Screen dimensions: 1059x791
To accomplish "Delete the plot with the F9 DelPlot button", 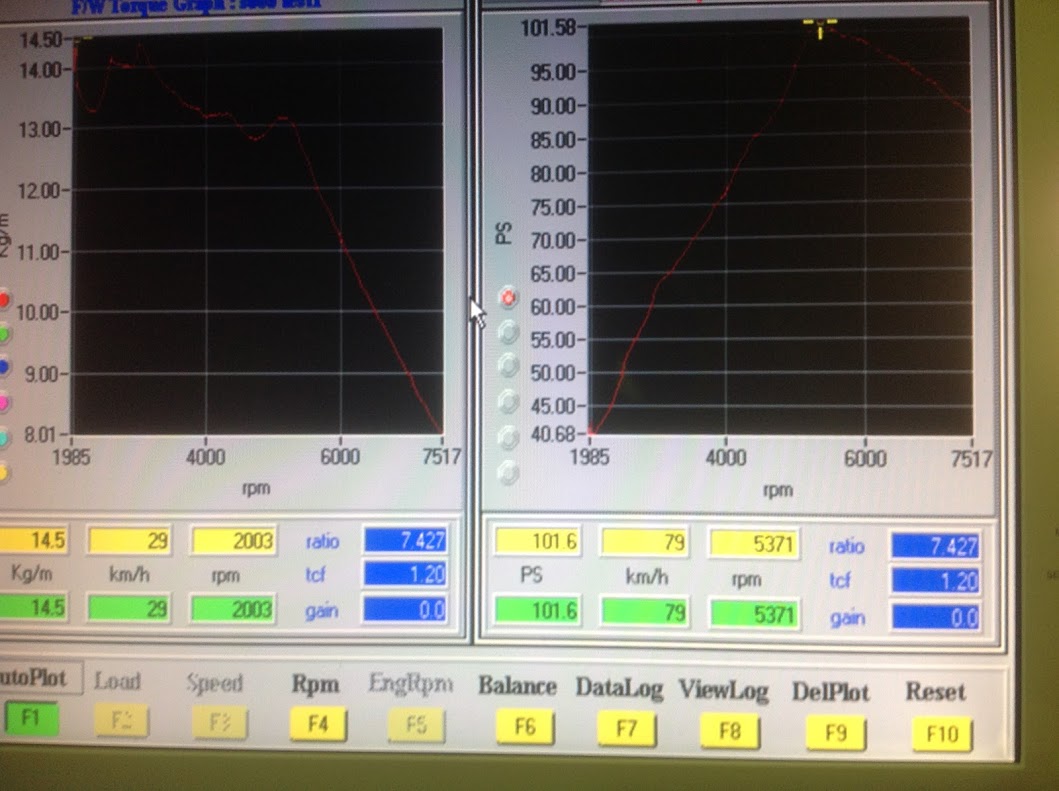I will 835,733.
